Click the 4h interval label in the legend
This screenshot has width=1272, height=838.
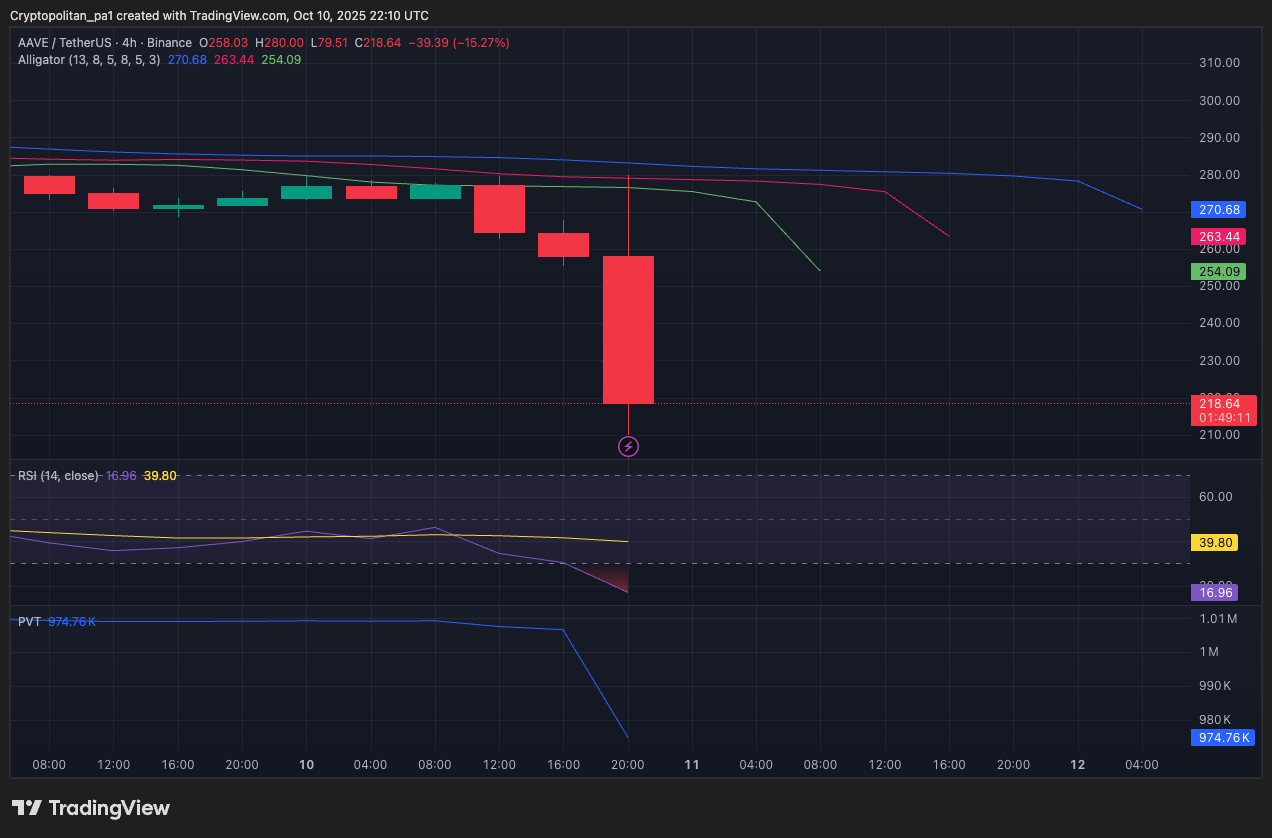pos(127,43)
